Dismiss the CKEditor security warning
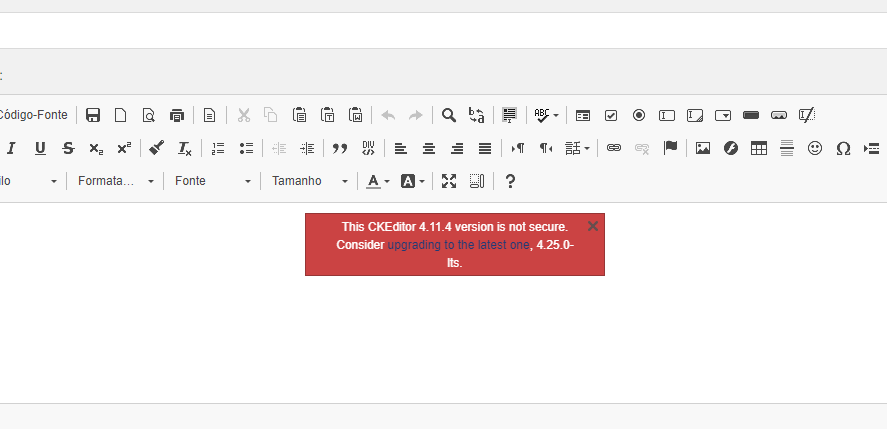Viewport: 887px width, 429px height. 593,226
